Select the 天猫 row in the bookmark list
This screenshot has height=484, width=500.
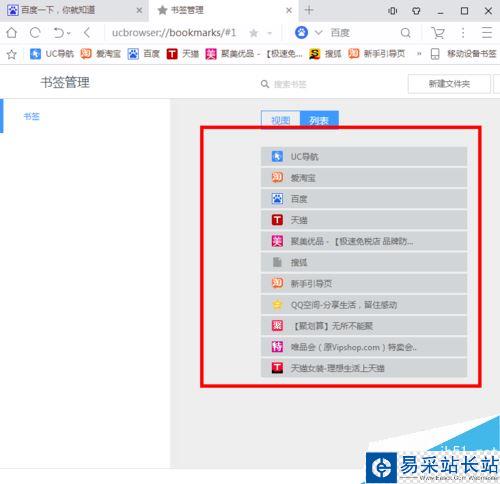364,220
